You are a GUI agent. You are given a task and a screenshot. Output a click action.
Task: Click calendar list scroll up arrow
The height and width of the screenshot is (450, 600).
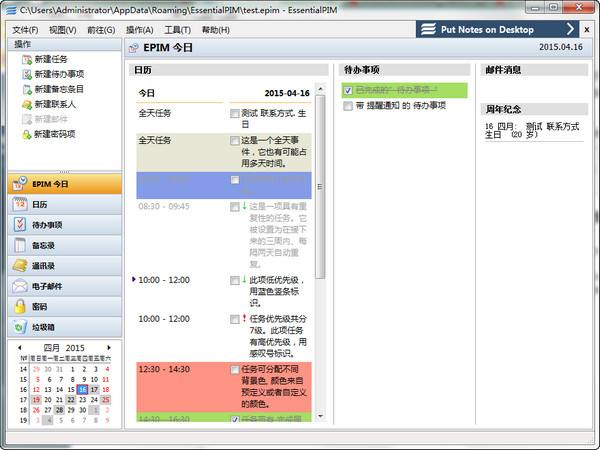[320, 89]
